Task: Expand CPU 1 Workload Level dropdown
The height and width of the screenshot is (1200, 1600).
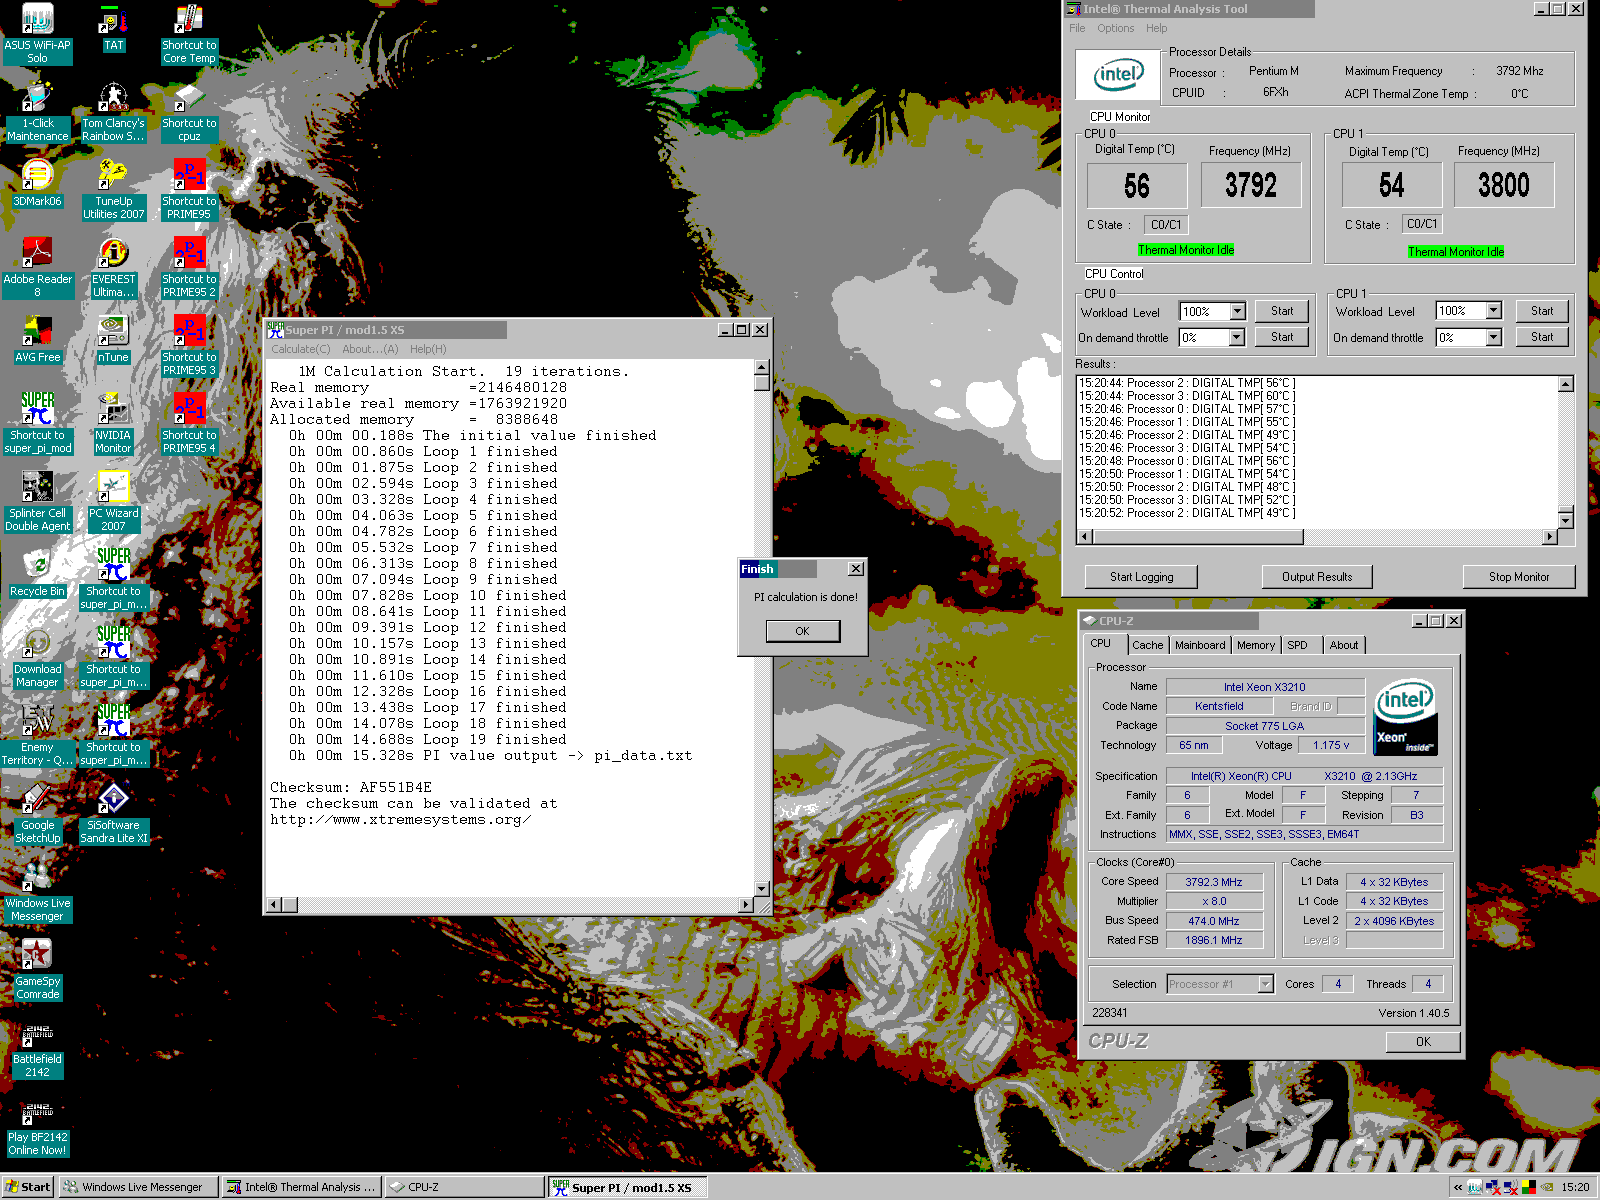Action: [1493, 311]
